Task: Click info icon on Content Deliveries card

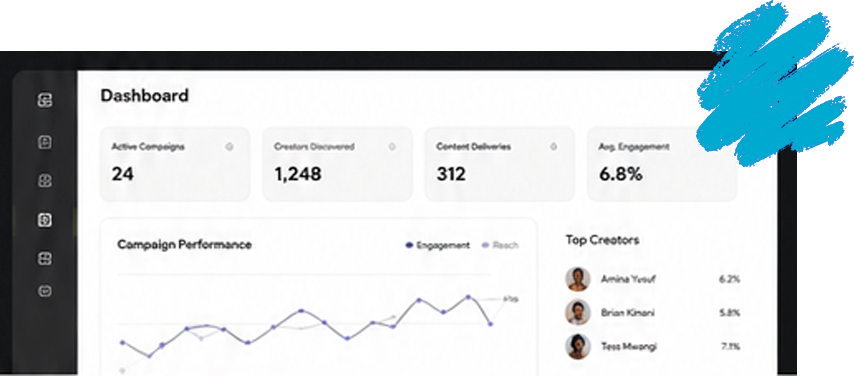Action: [553, 147]
